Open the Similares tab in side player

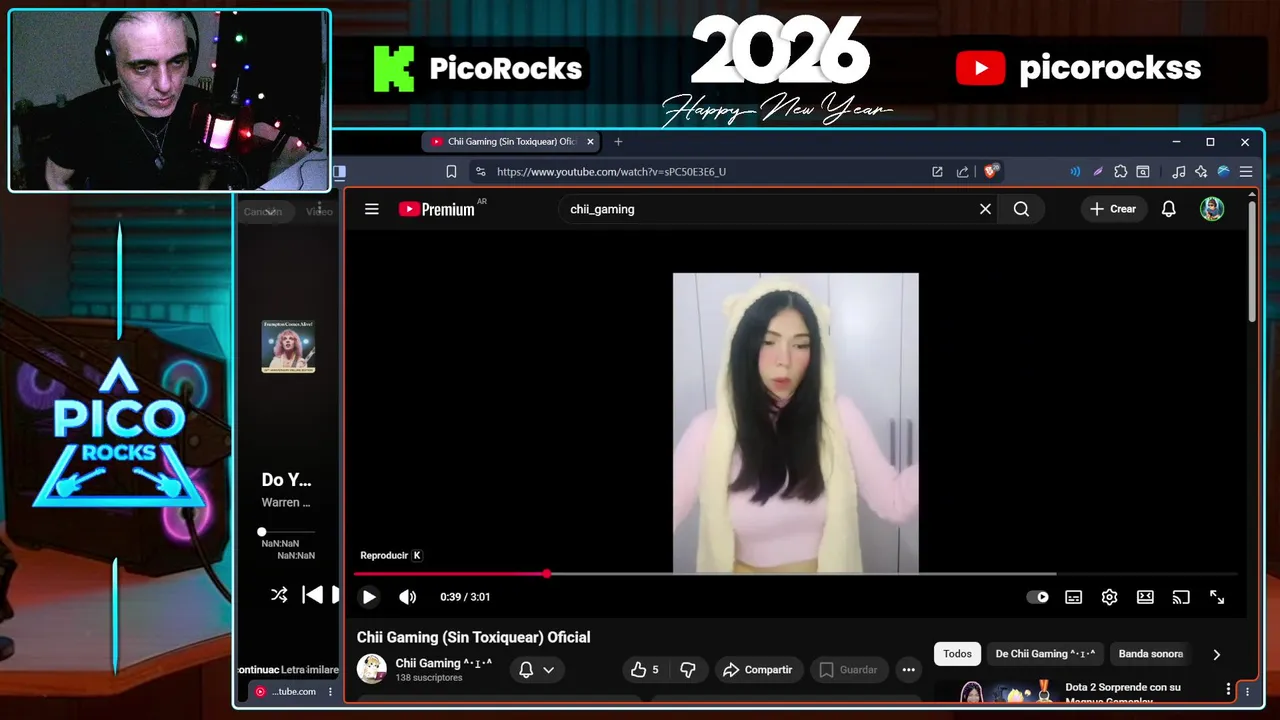[x=323, y=669]
